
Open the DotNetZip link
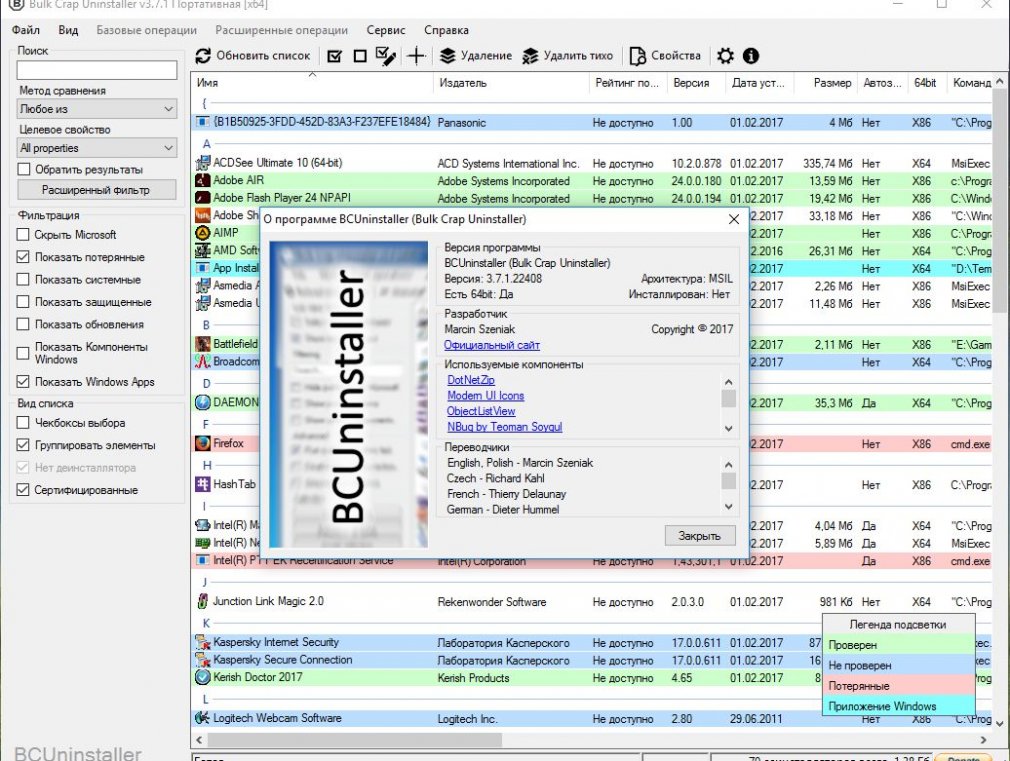tap(471, 380)
